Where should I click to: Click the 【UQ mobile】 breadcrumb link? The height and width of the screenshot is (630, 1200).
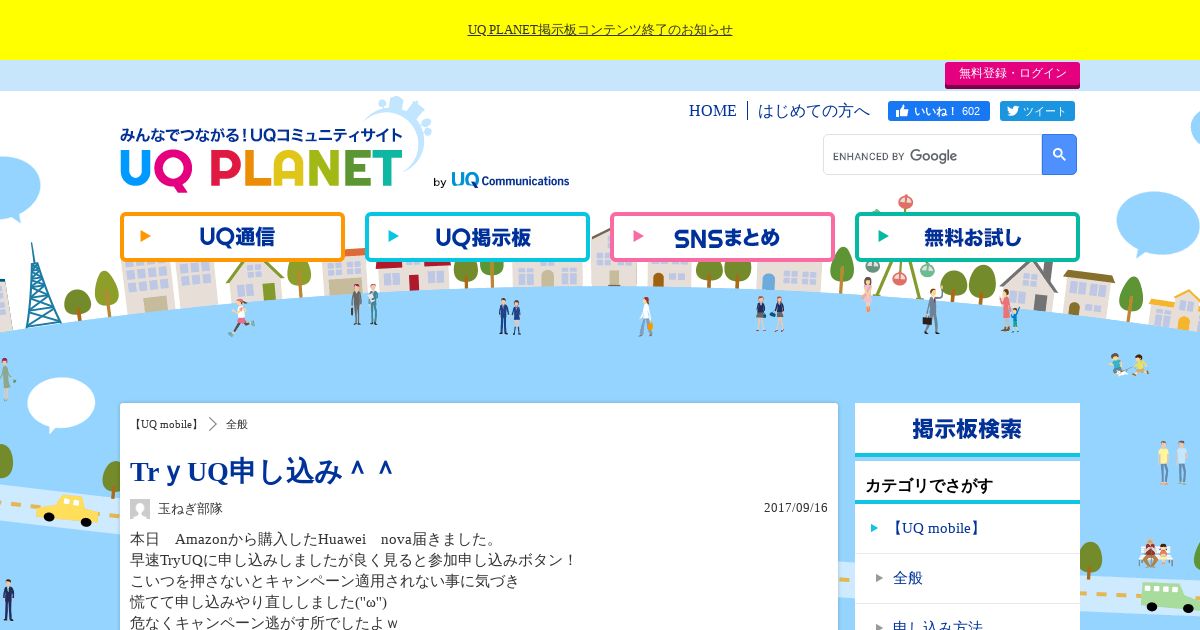(166, 424)
